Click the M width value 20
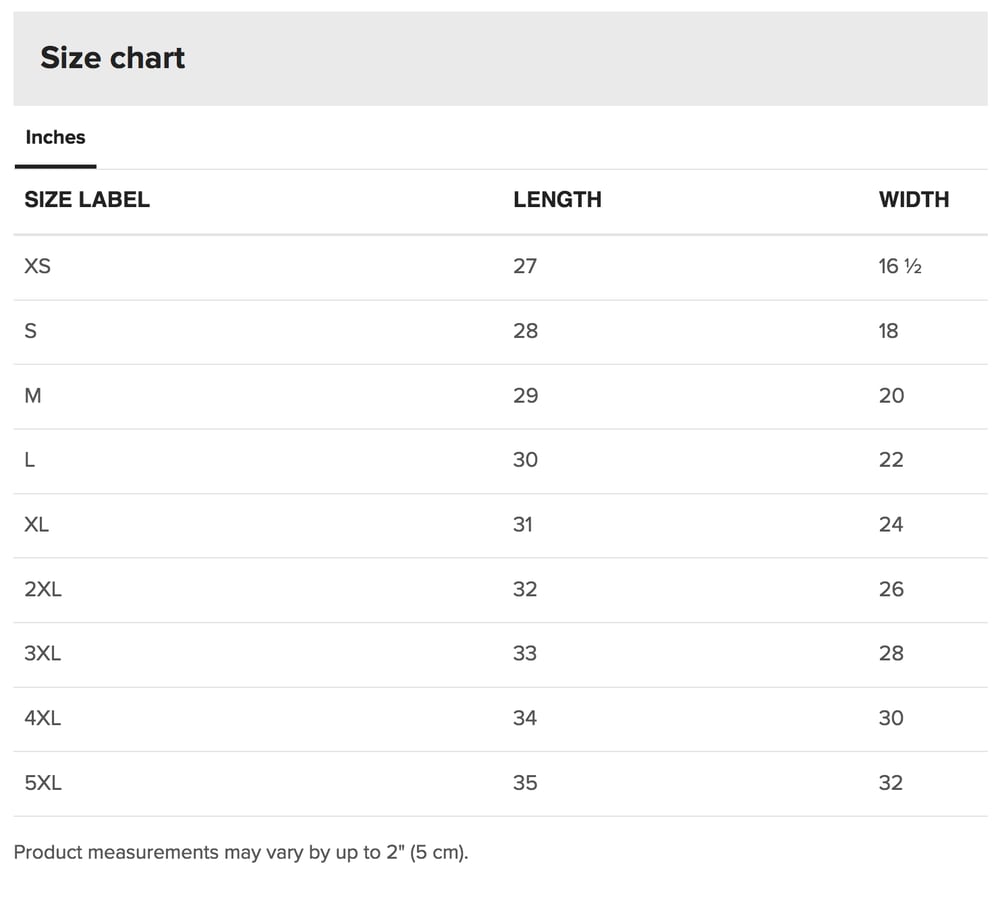The image size is (1000, 912). coord(891,395)
